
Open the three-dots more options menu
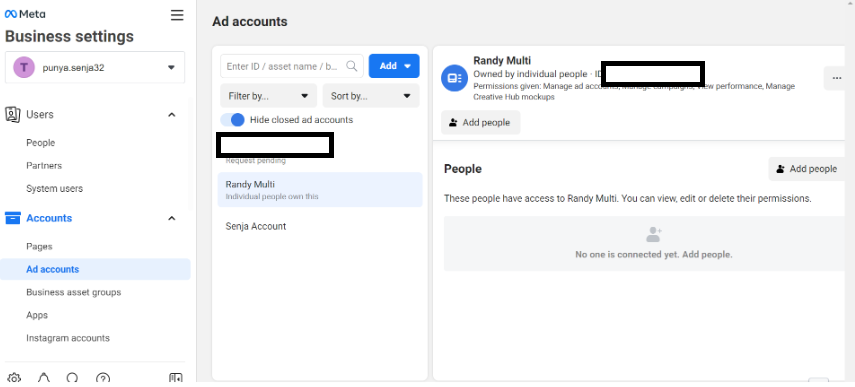coord(836,78)
